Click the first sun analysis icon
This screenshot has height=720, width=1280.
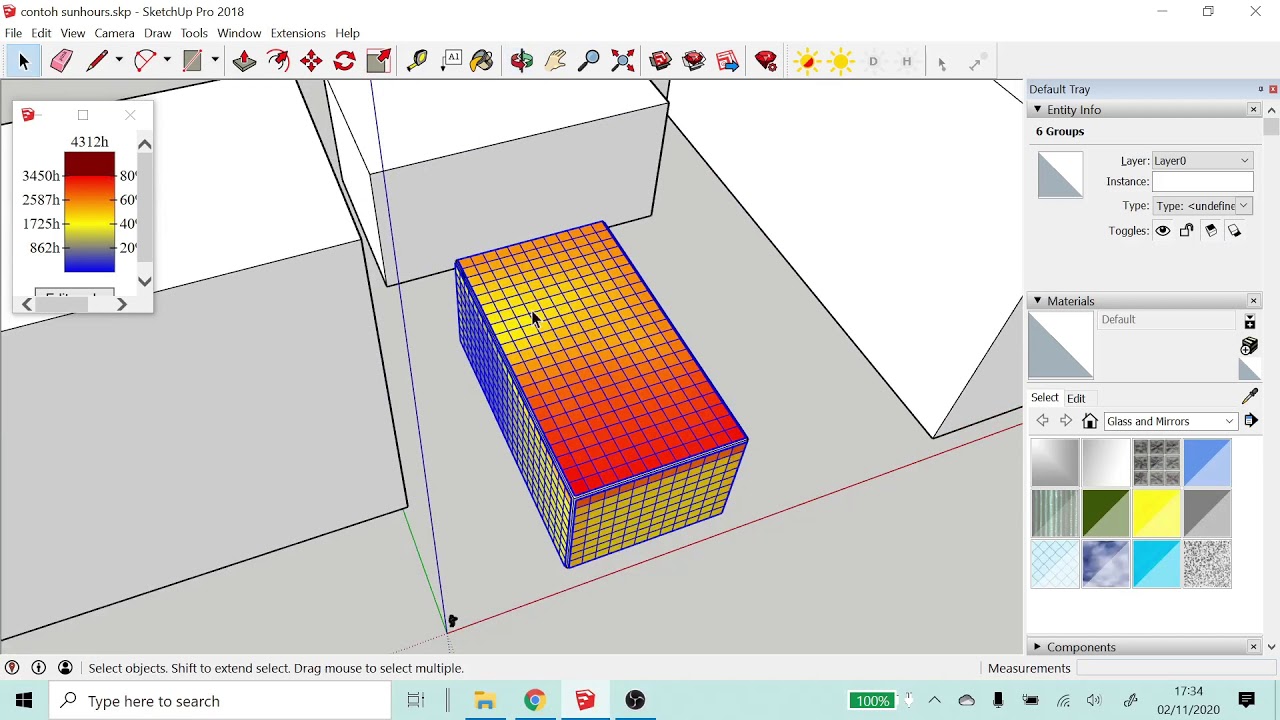[806, 62]
